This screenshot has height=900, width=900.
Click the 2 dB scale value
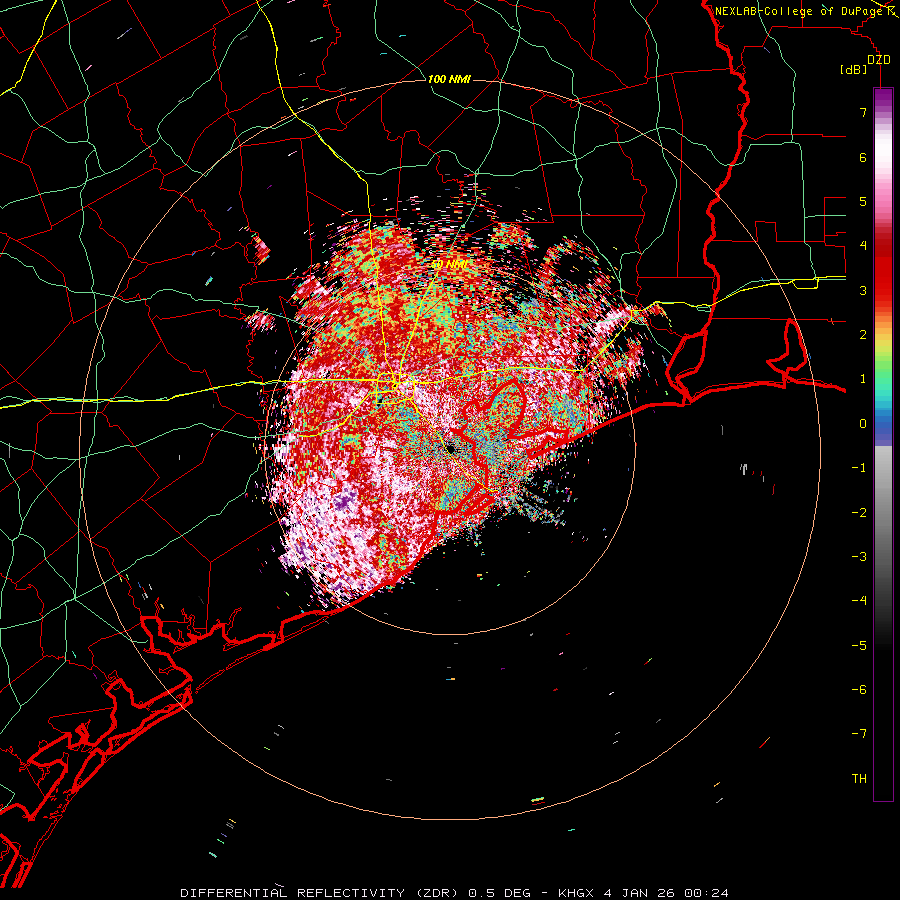pos(863,335)
